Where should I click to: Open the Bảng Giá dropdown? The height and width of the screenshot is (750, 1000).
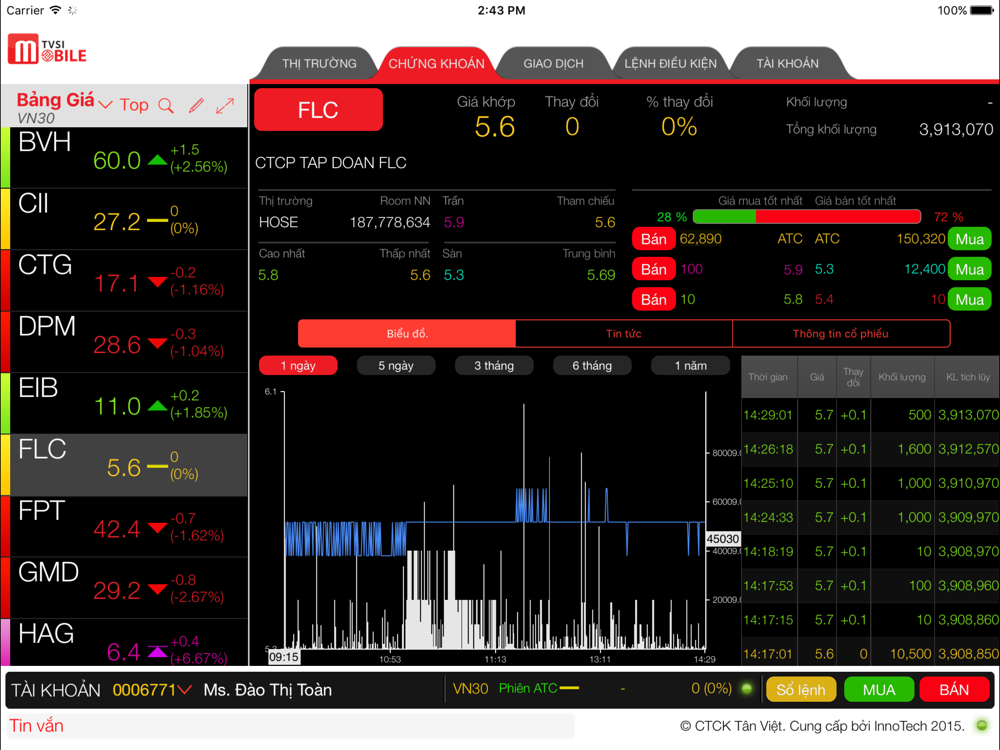click(x=64, y=101)
